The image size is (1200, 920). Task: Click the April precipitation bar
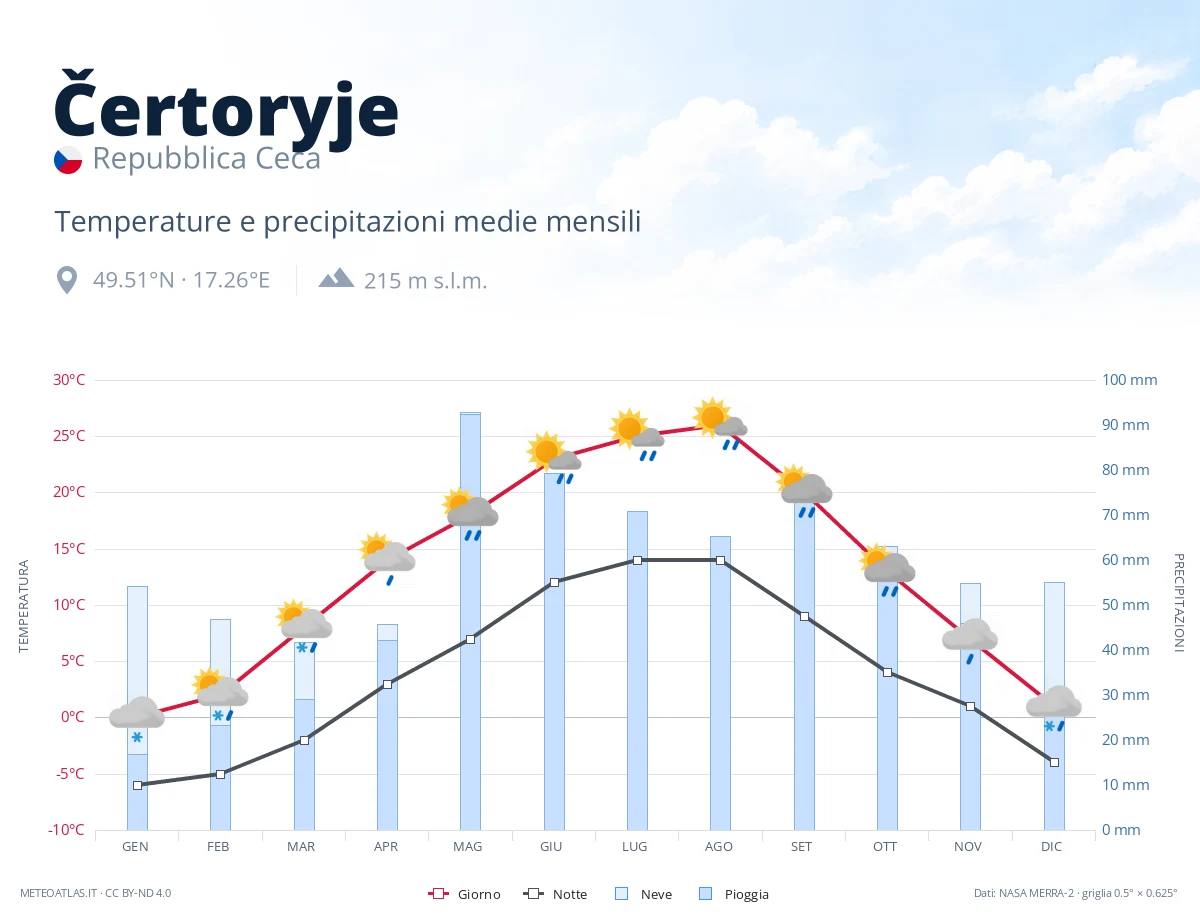pyautogui.click(x=387, y=727)
